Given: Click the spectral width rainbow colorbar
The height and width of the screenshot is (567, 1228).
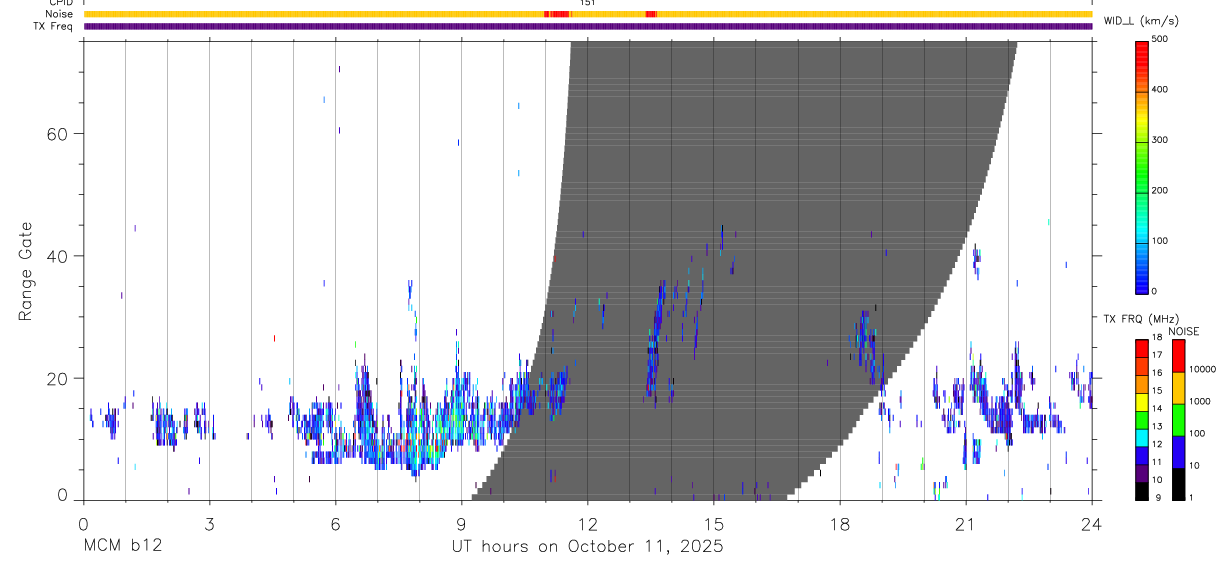Looking at the screenshot, I should [1142, 167].
